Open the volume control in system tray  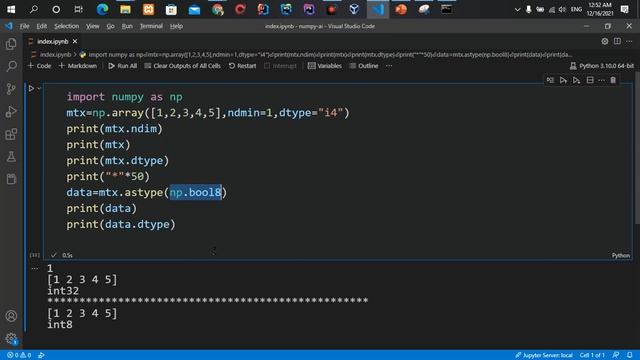click(562, 9)
